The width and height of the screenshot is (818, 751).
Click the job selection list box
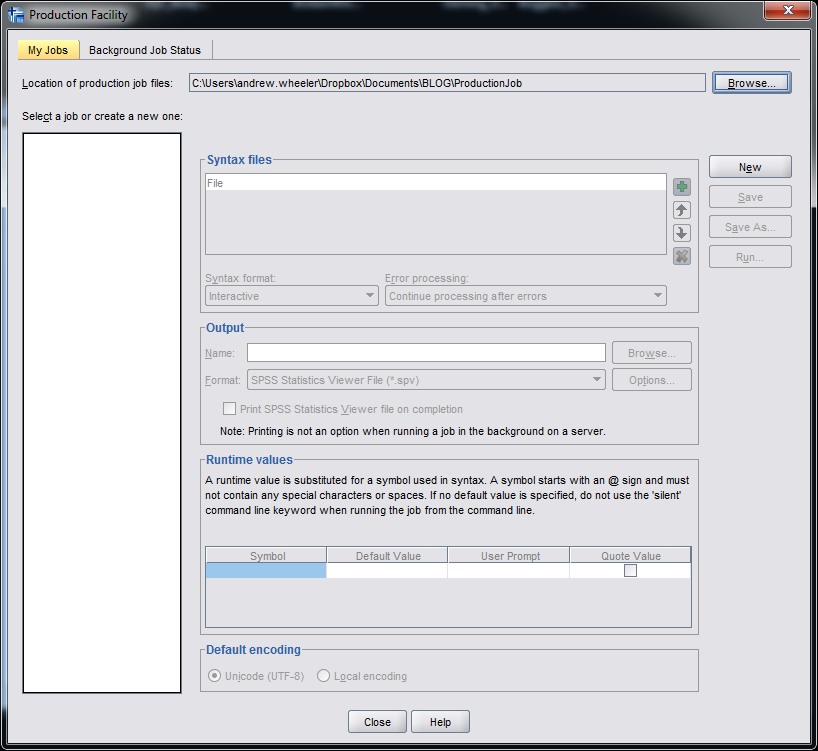tap(102, 413)
